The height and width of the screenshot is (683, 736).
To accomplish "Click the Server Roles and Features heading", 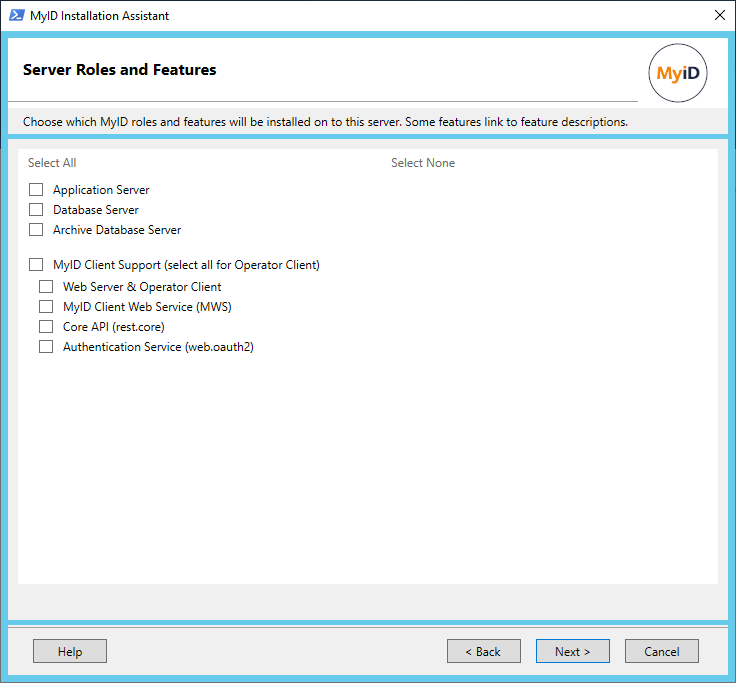I will 120,69.
